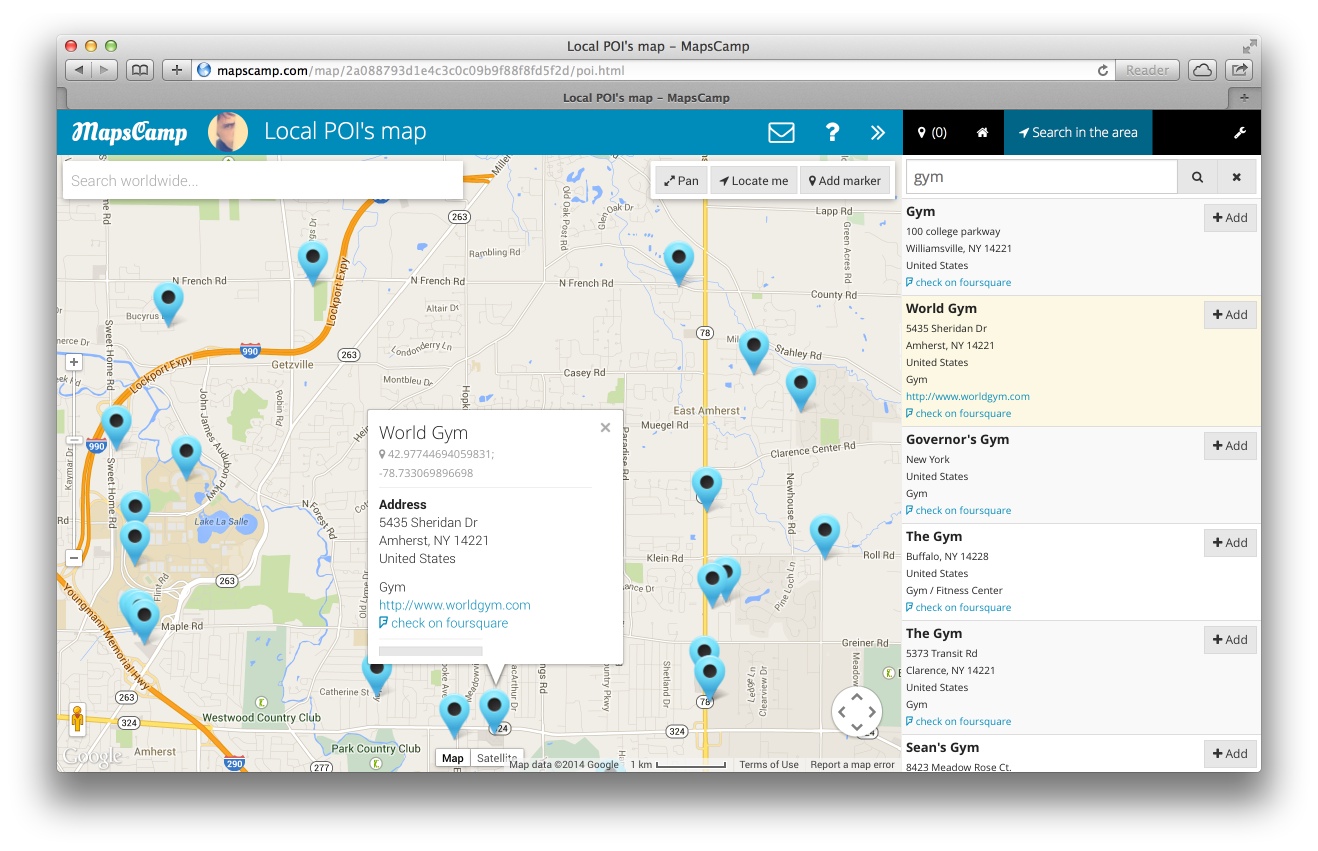Click the Search worldwide input field
This screenshot has width=1318, height=851.
[262, 181]
